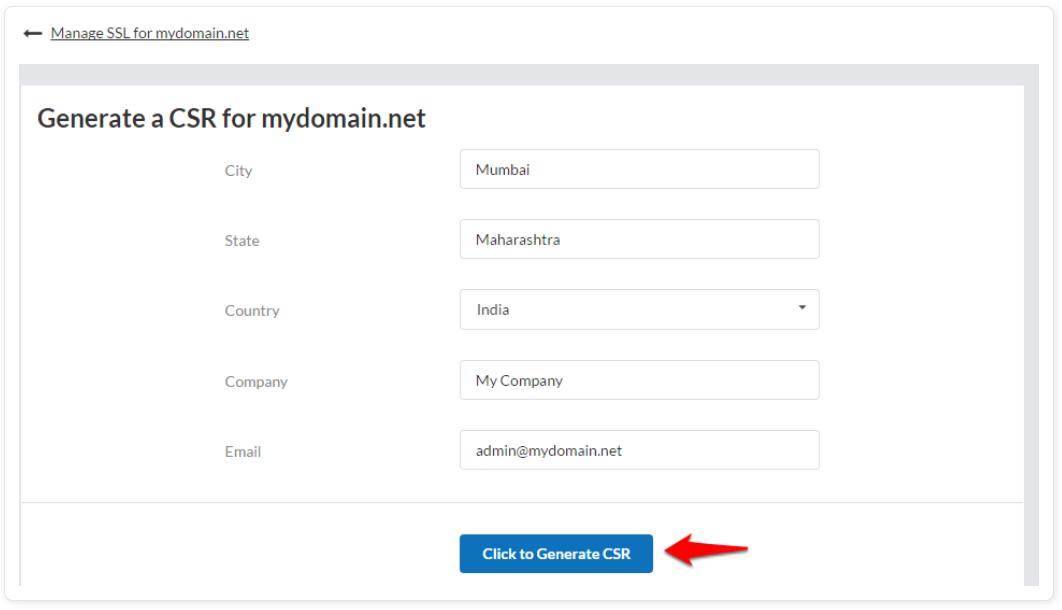1062x610 pixels.
Task: Click the Click to Generate CSR button
Action: tap(556, 554)
